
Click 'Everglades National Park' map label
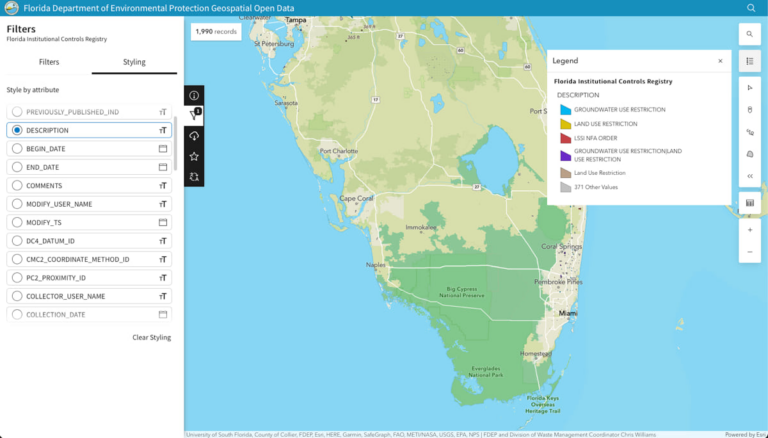[x=485, y=371]
